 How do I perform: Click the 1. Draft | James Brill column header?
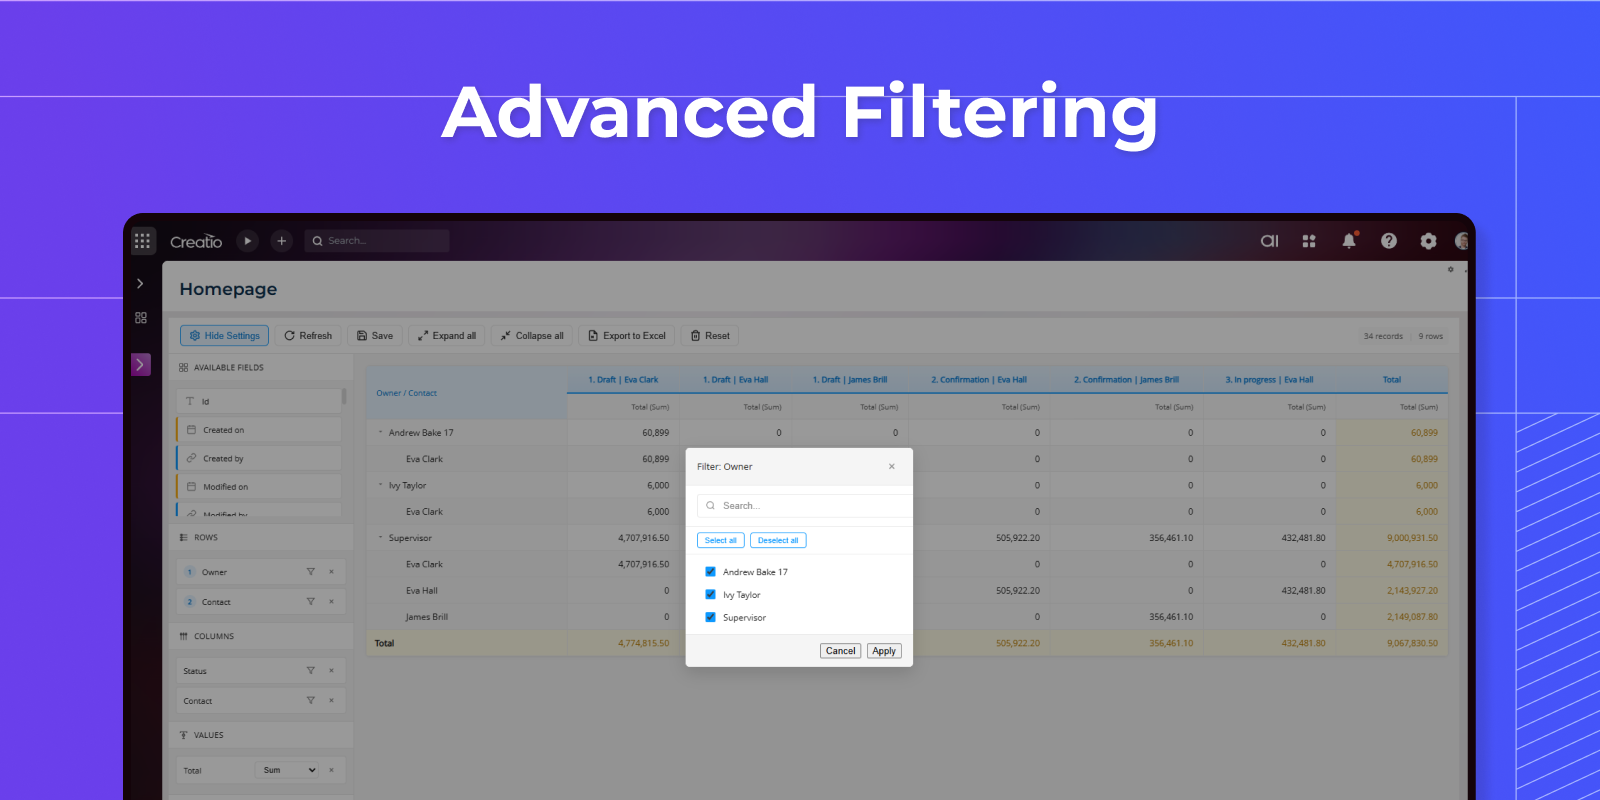tap(850, 380)
